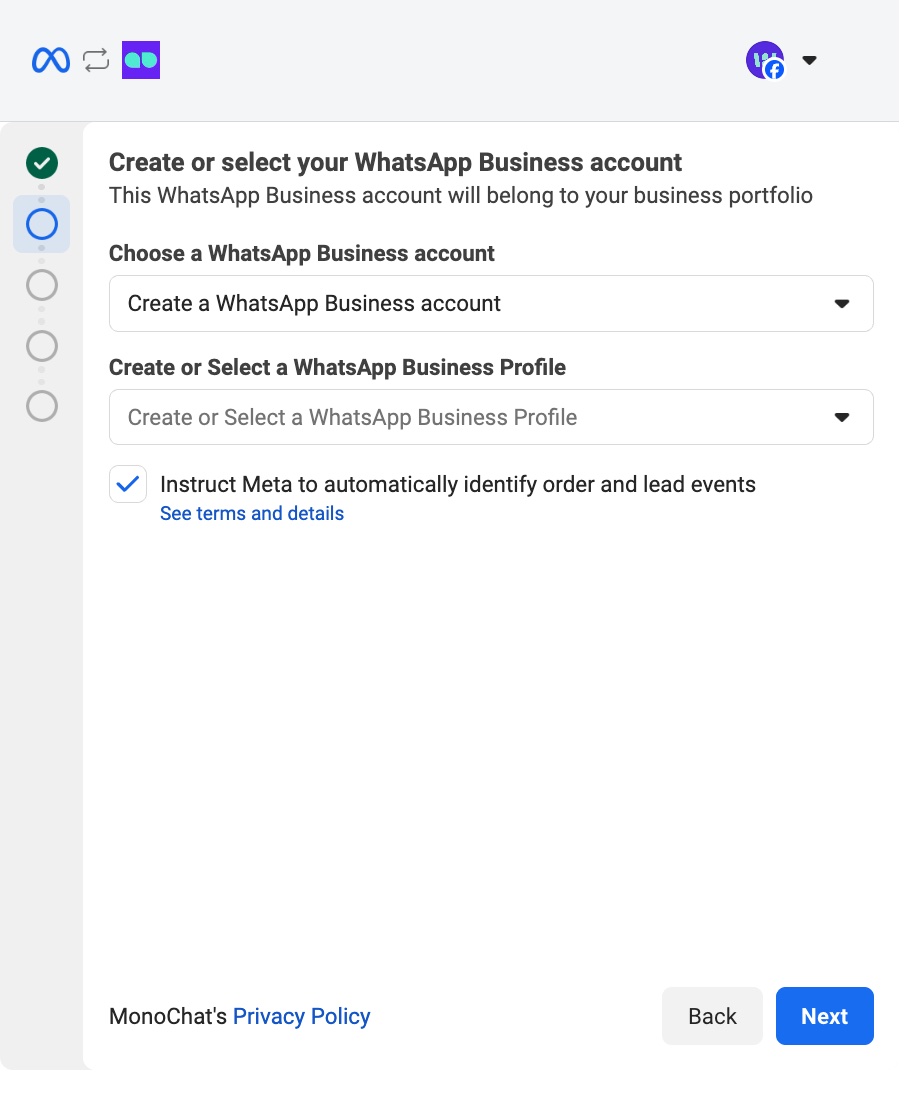Viewport: 904px width, 1094px height.
Task: Expand the account menu arrow beside the avatar
Action: point(809,60)
